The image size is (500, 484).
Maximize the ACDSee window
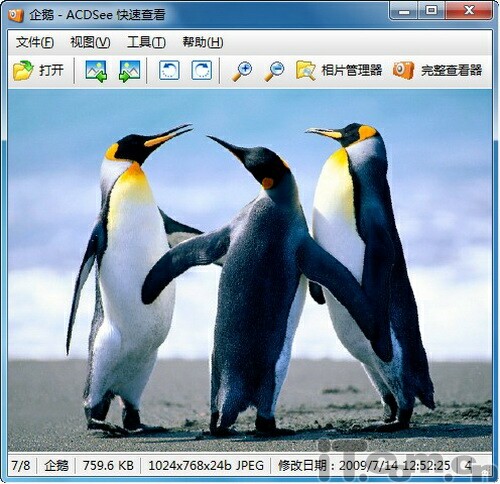click(431, 11)
